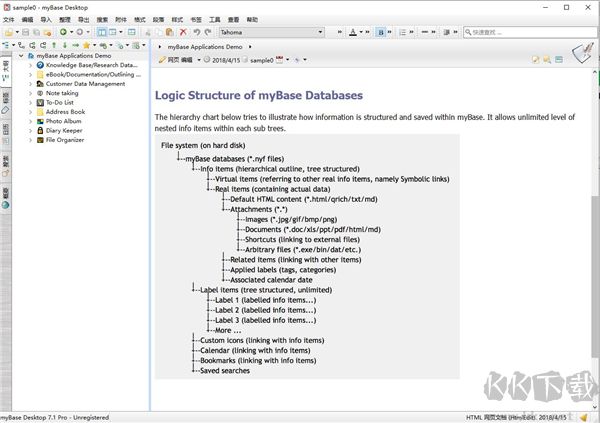The image size is (600, 423).
Task: Toggle bold formatting button B
Action: (381, 33)
